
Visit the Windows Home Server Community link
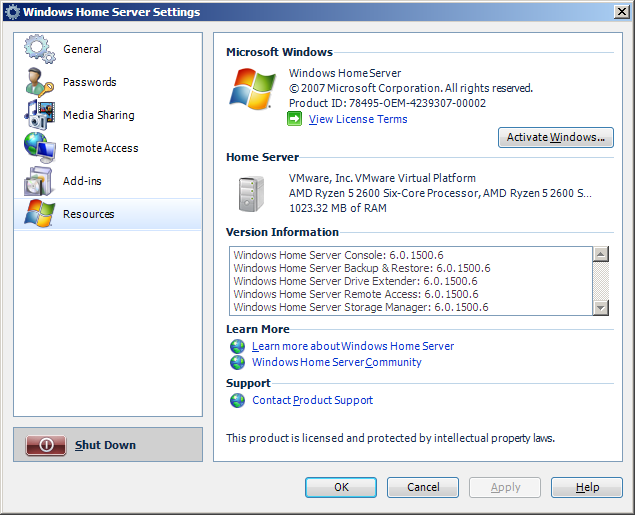pyautogui.click(x=337, y=362)
